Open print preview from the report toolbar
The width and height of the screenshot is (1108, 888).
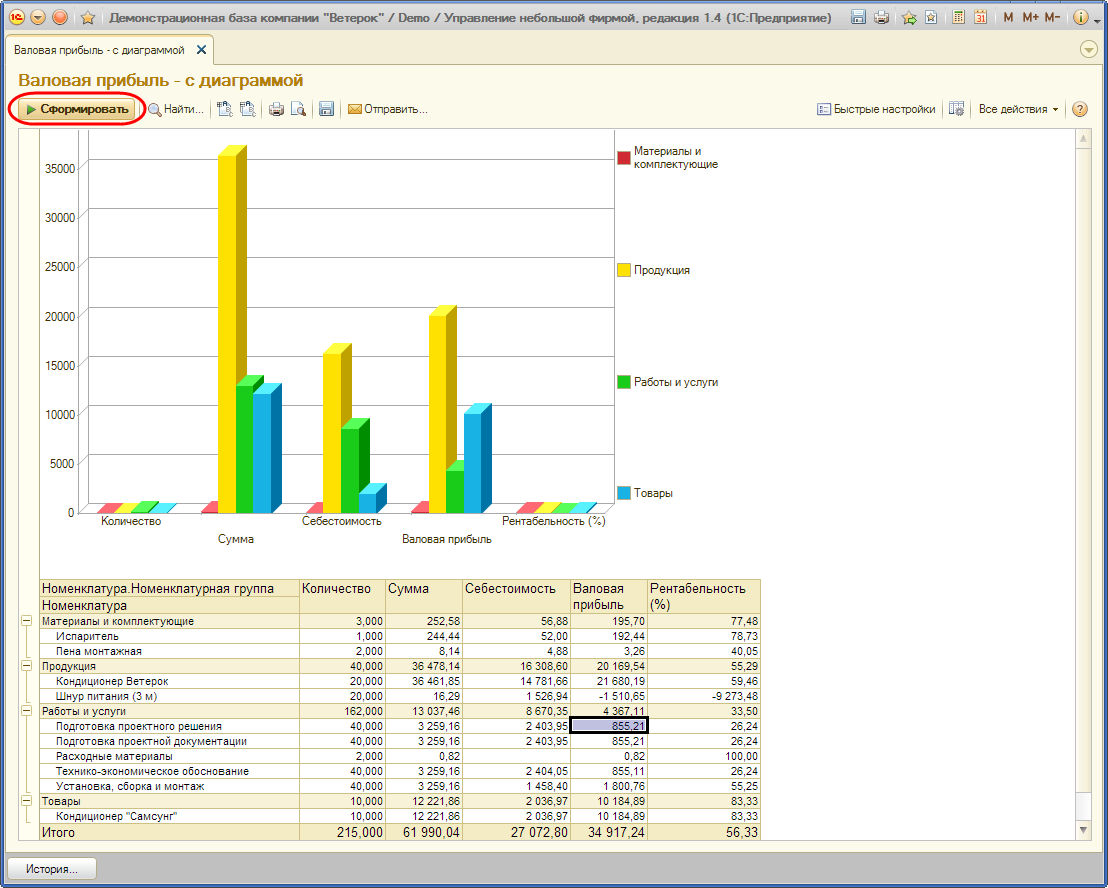pos(298,109)
